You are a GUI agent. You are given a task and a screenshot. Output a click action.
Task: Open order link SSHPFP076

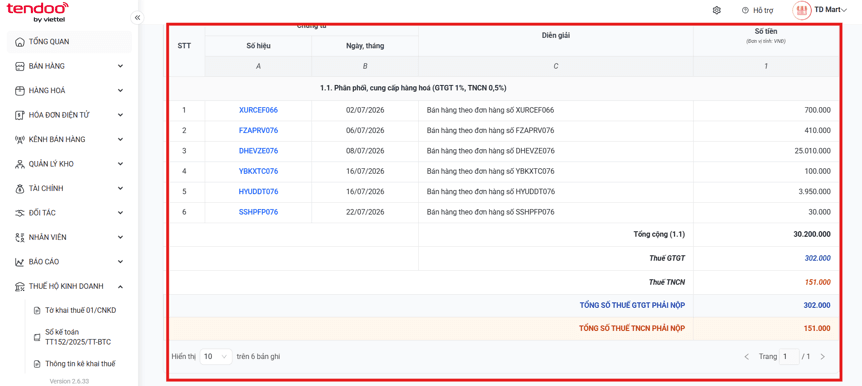point(258,212)
